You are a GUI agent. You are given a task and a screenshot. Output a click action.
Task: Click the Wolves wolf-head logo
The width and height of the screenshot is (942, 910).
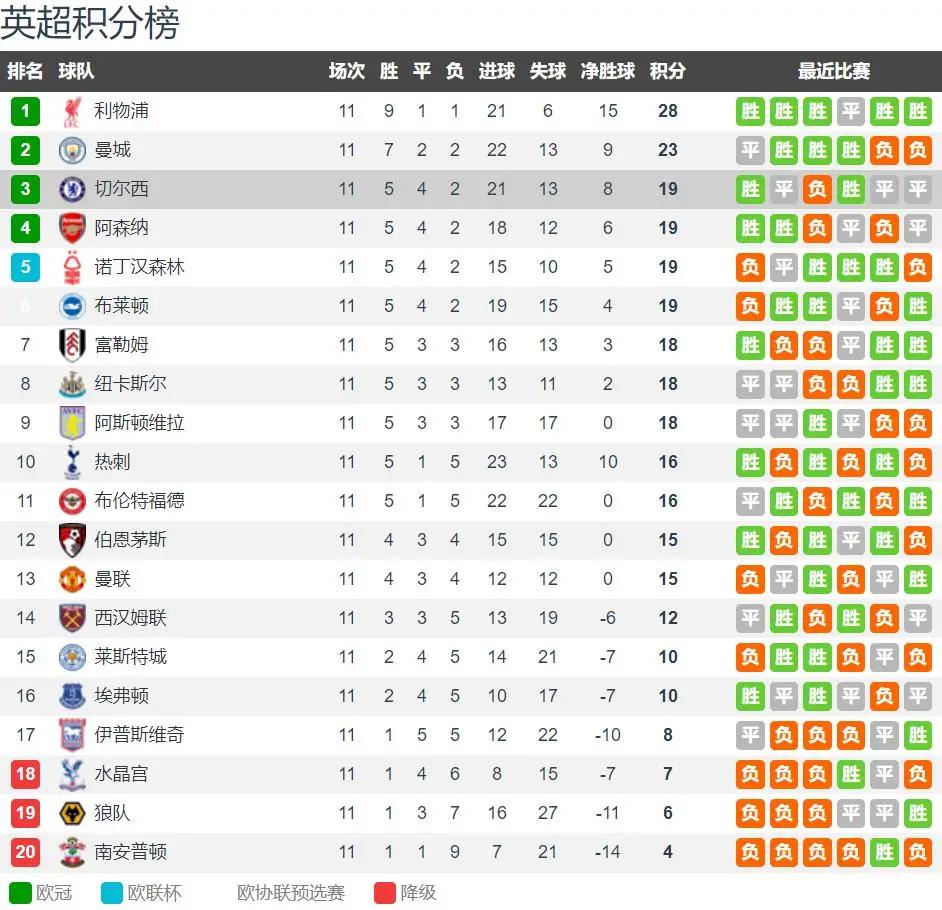(x=72, y=813)
